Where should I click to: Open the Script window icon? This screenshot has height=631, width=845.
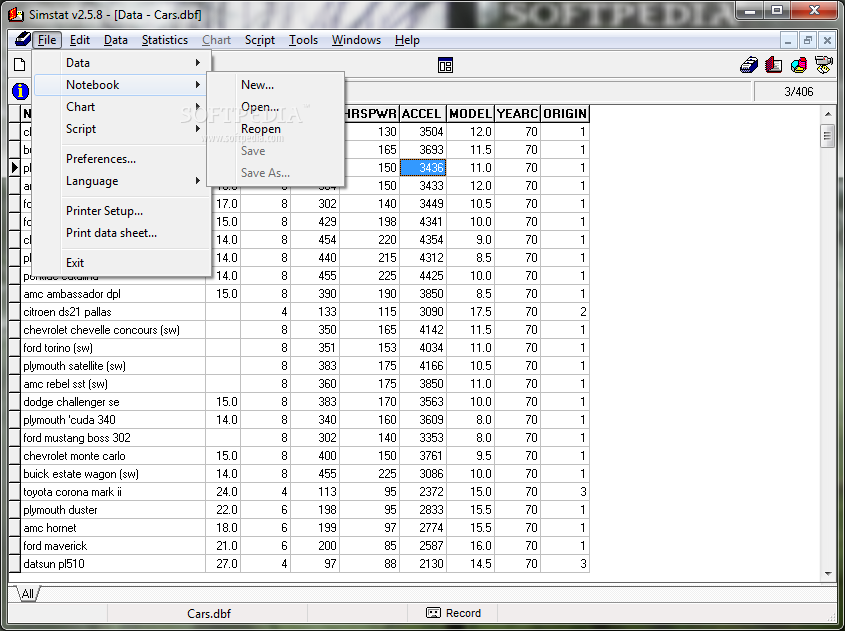[823, 65]
